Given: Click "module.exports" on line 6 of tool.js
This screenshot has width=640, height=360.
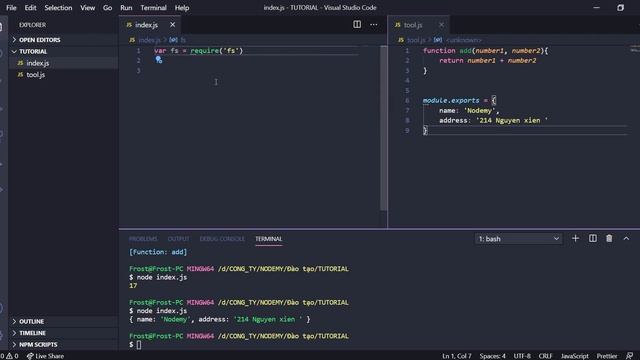Looking at the screenshot, I should 451,100.
